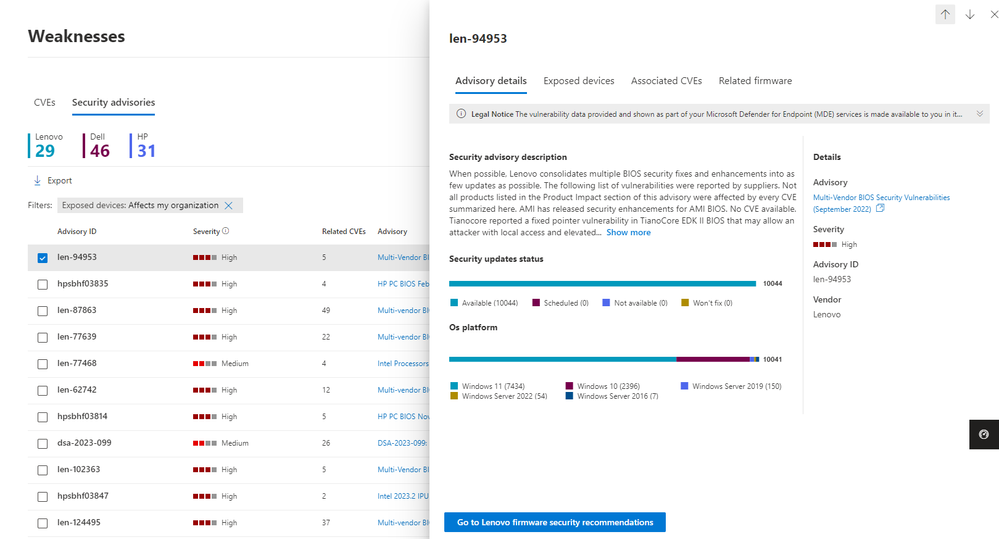Filter by Dell count 46
The image size is (999, 539).
pos(97,145)
